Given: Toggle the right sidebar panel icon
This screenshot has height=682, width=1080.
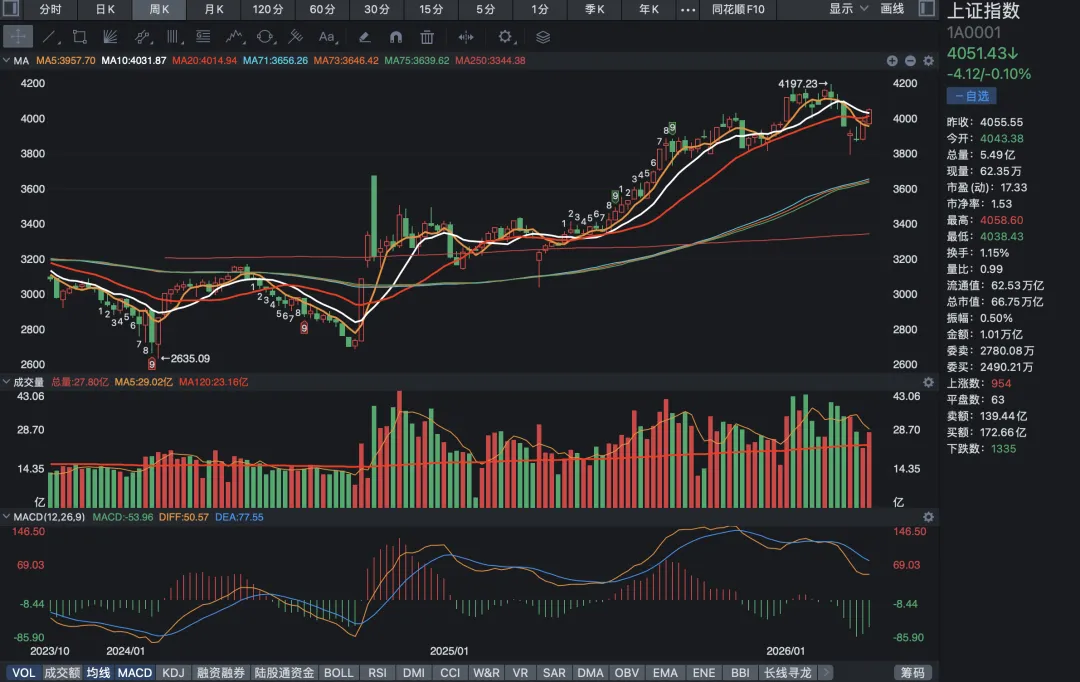Looking at the screenshot, I should (x=927, y=9).
